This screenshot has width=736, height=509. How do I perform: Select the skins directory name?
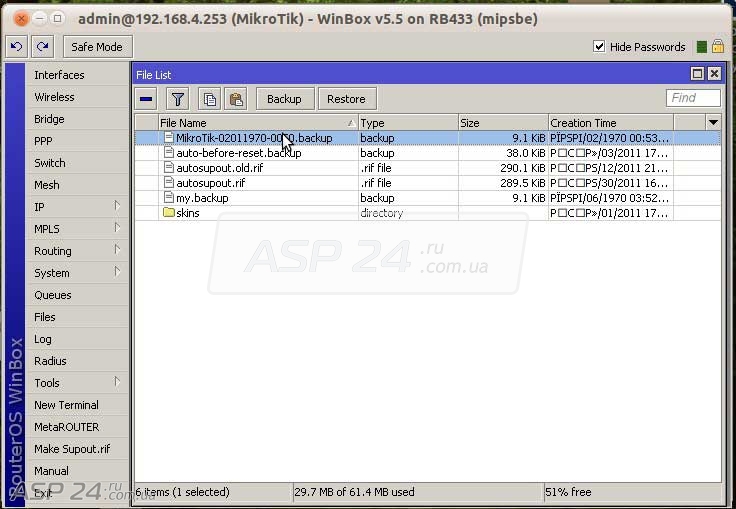click(188, 213)
